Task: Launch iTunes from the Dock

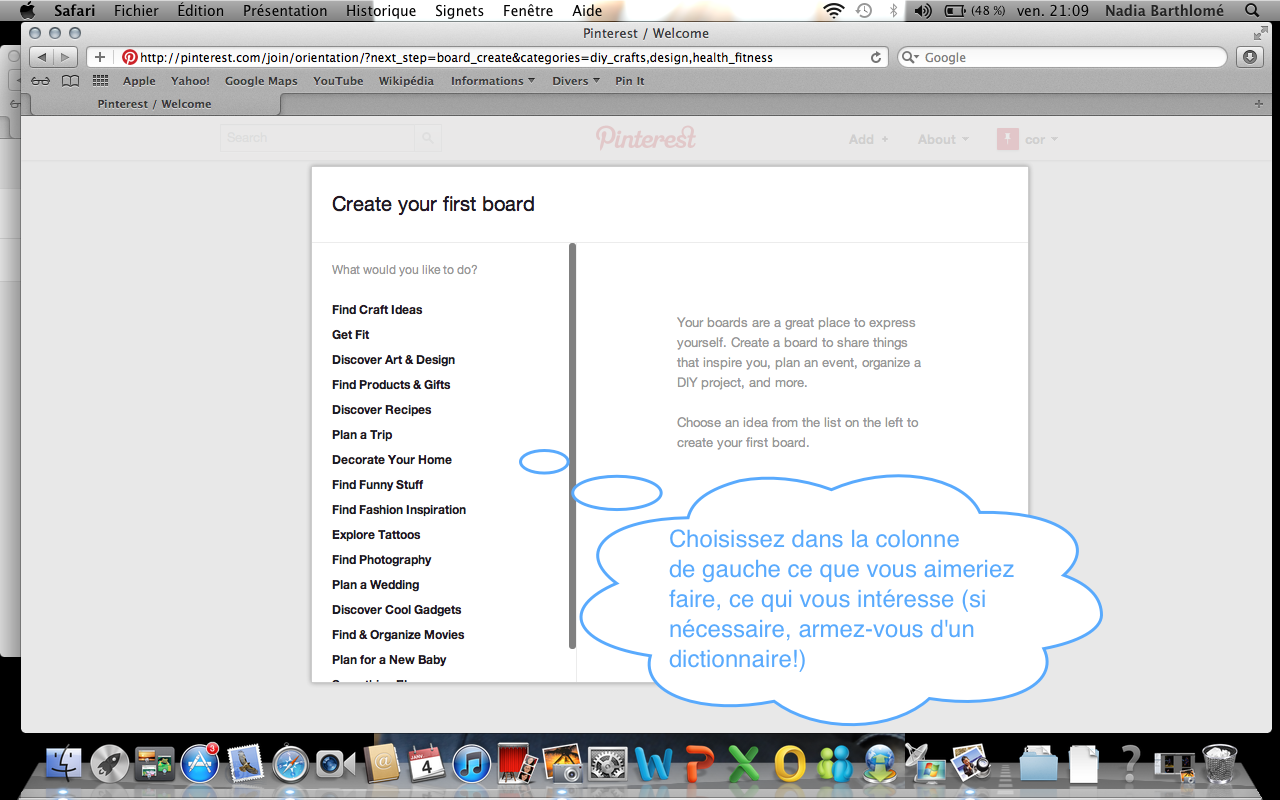Action: [x=471, y=764]
